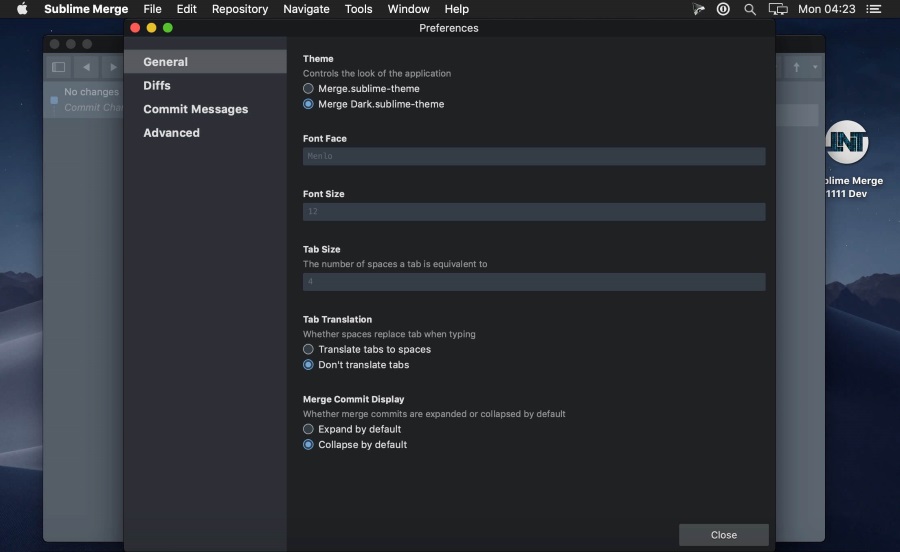Click the screen mirroring display icon
900x552 pixels.
point(778,9)
